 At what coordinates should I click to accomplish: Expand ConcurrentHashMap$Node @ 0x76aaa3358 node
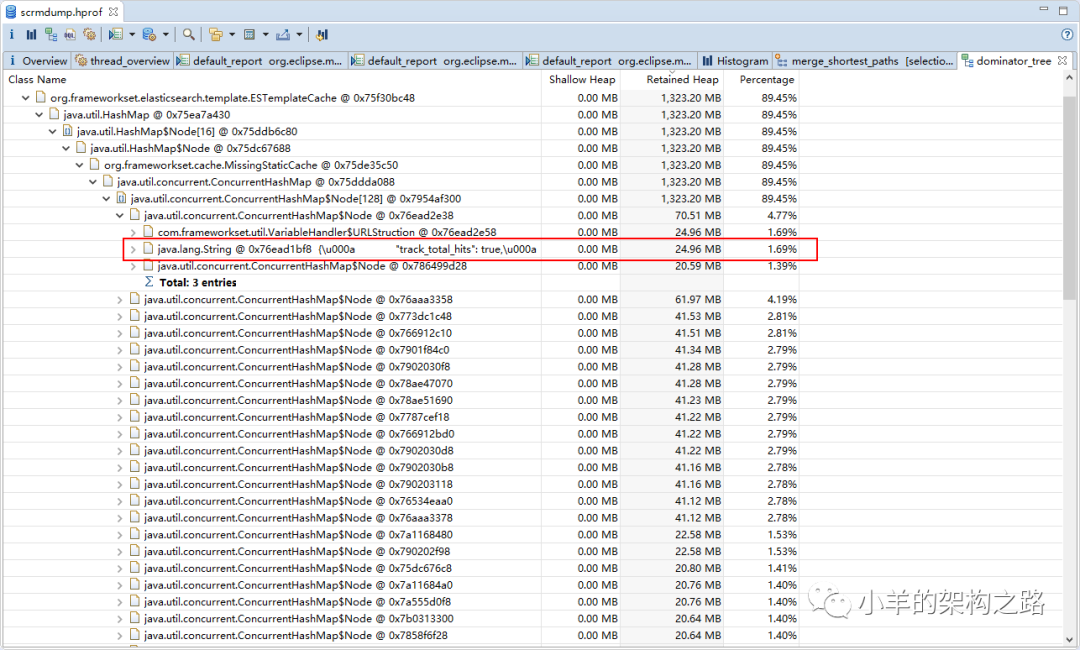click(x=120, y=300)
